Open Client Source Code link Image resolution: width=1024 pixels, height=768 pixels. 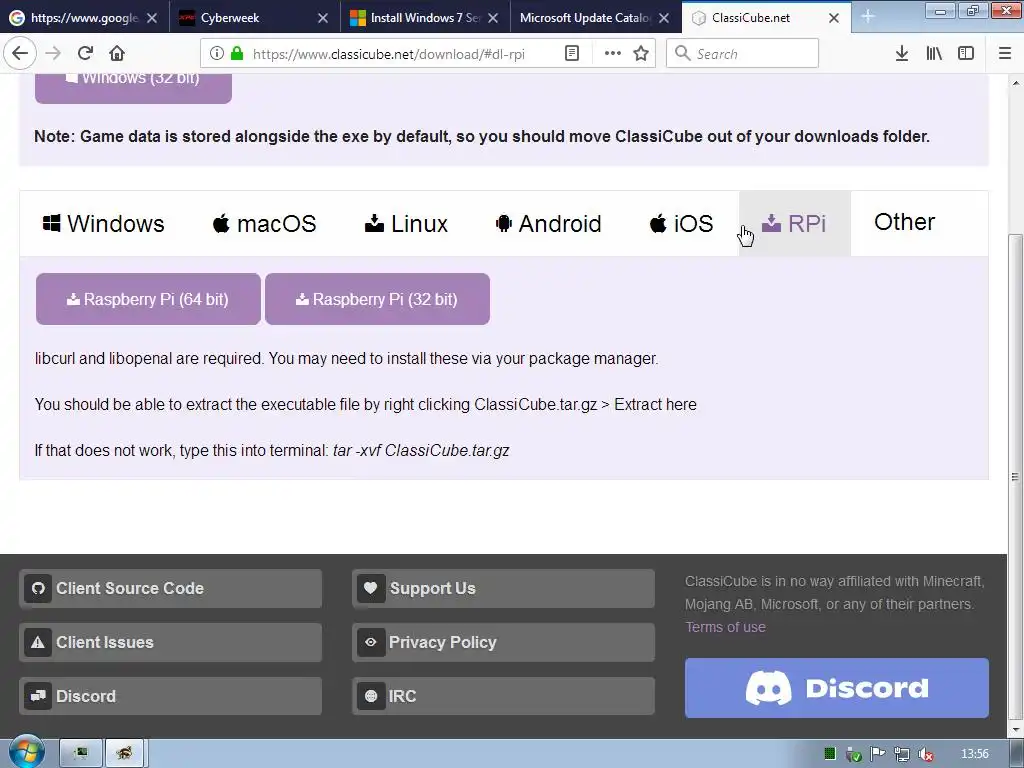pyautogui.click(x=170, y=588)
